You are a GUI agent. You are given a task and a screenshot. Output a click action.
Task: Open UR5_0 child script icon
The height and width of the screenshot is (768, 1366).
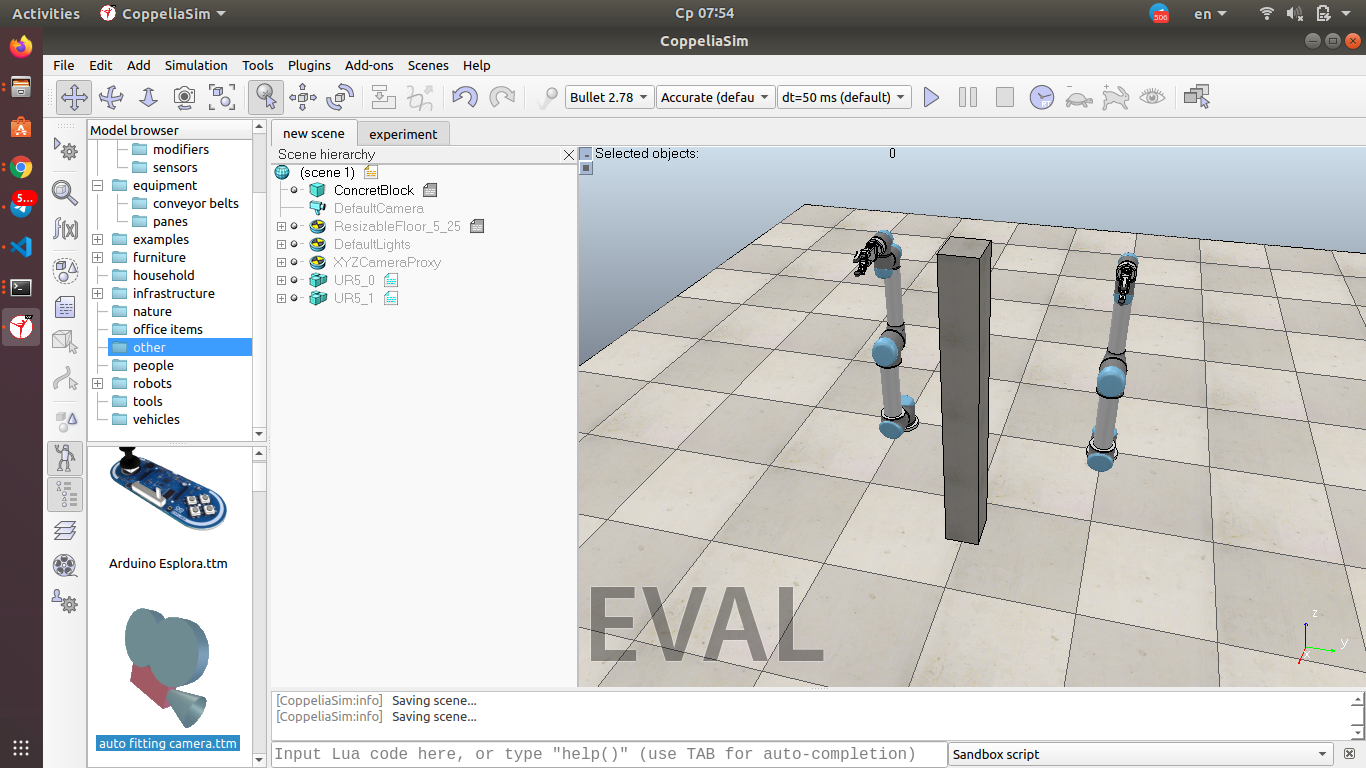[x=391, y=280]
